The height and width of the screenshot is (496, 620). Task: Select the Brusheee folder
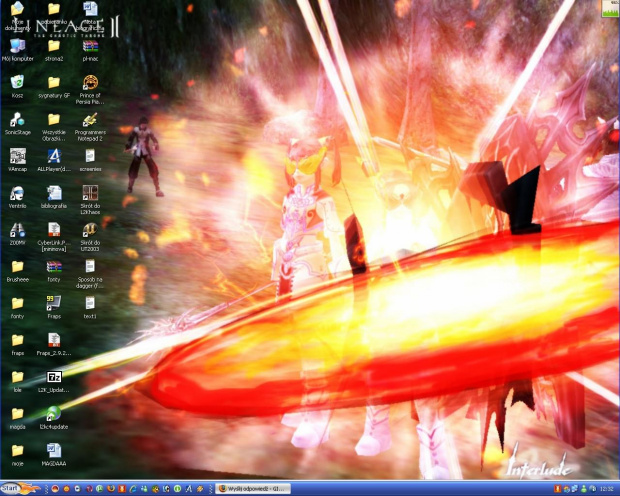point(17,267)
